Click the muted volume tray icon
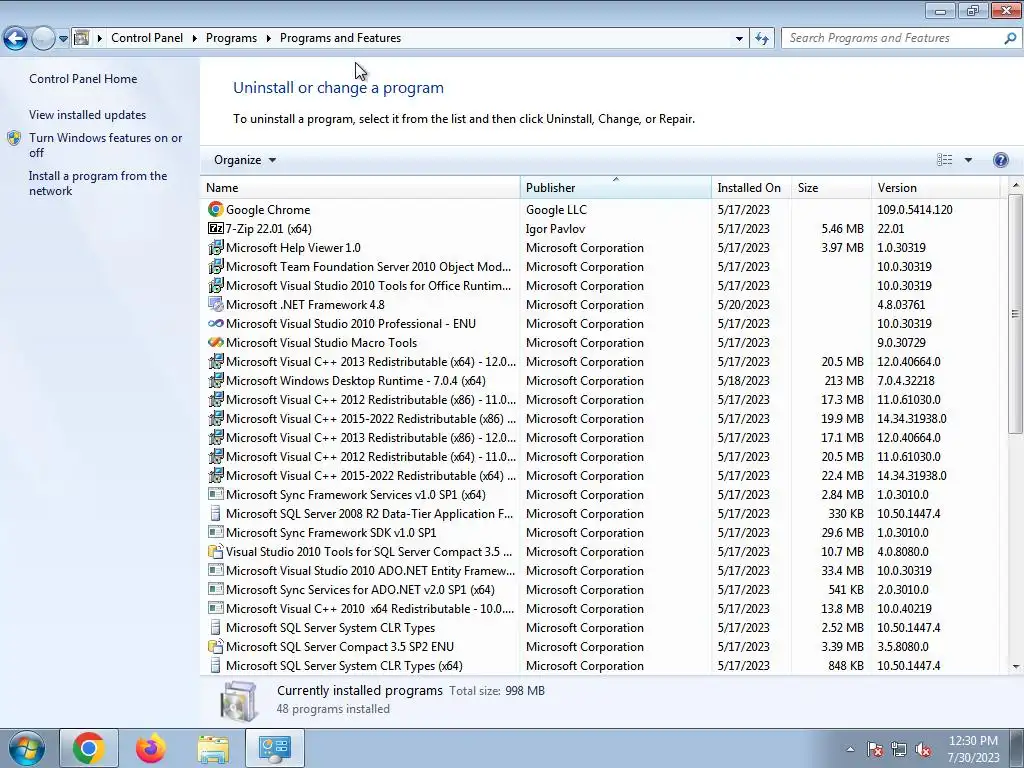 tap(923, 749)
